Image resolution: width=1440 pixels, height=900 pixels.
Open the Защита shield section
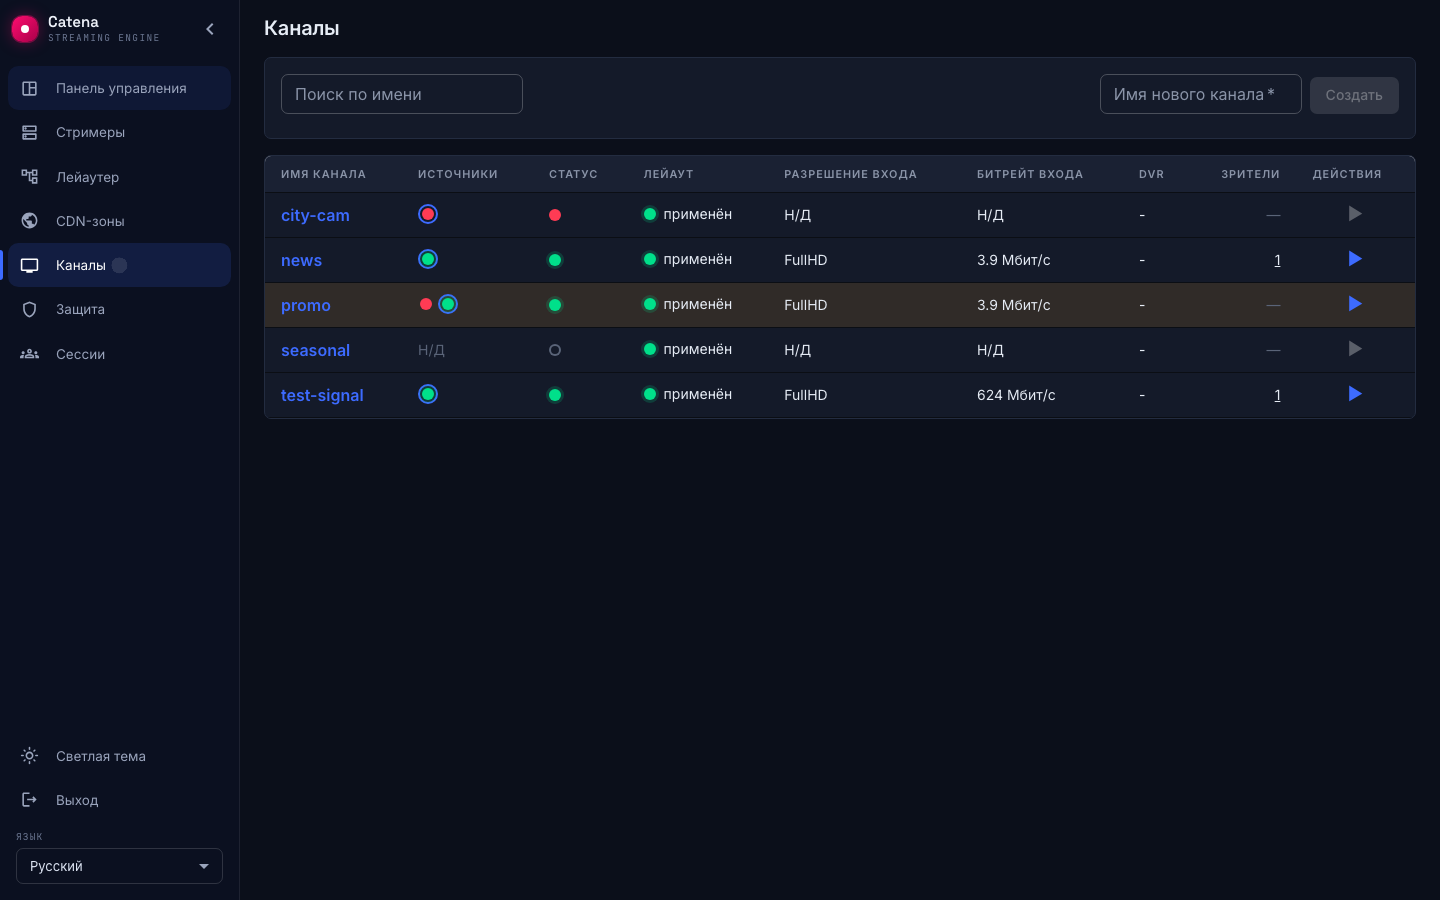tap(119, 309)
